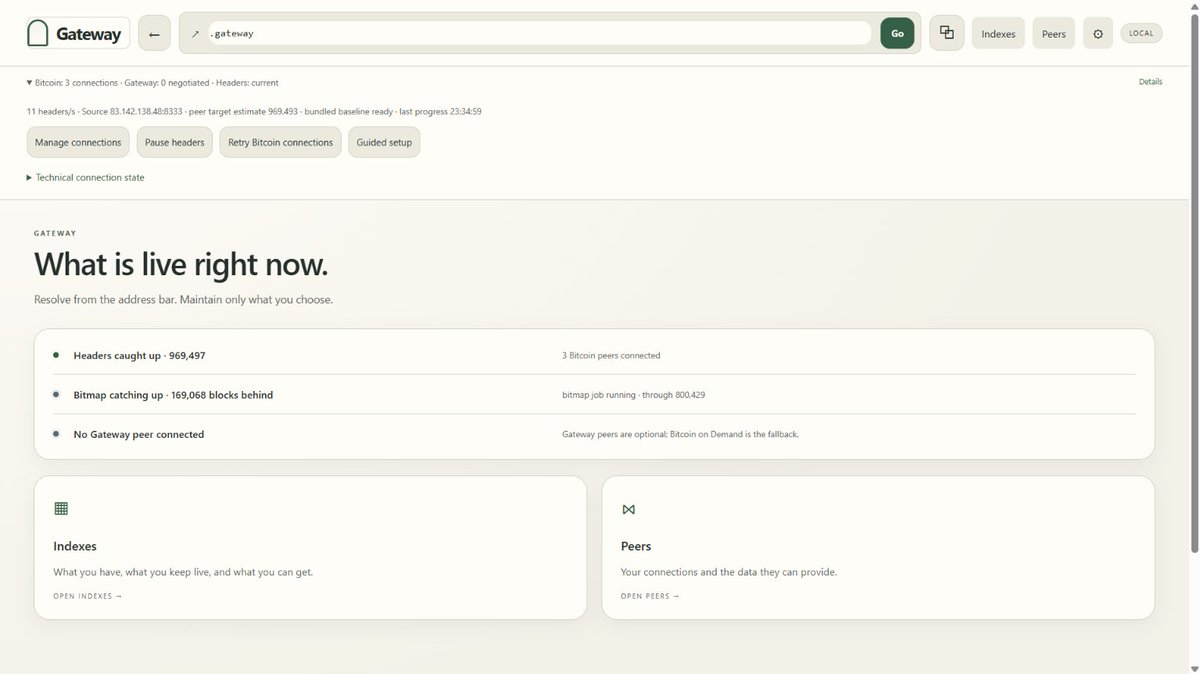The width and height of the screenshot is (1200, 674).
Task: Start the Guided setup
Action: tap(385, 142)
